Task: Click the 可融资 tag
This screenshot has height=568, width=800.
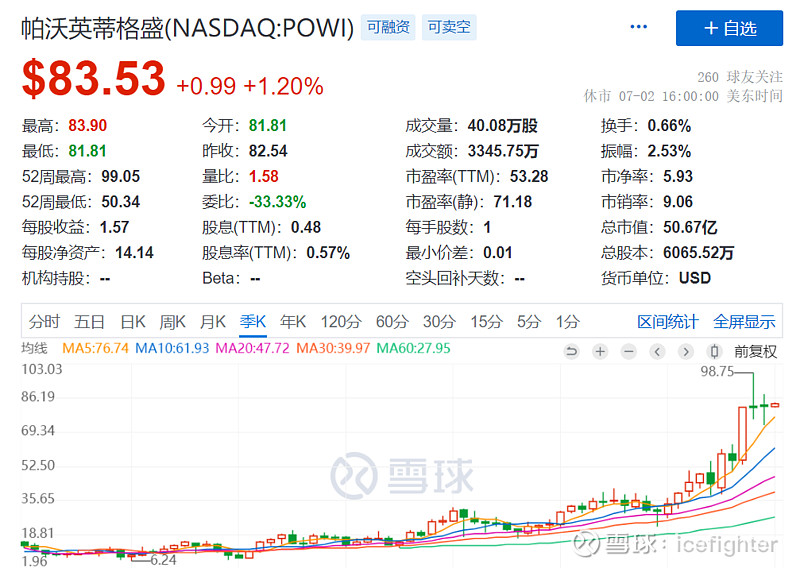Action: tap(388, 27)
